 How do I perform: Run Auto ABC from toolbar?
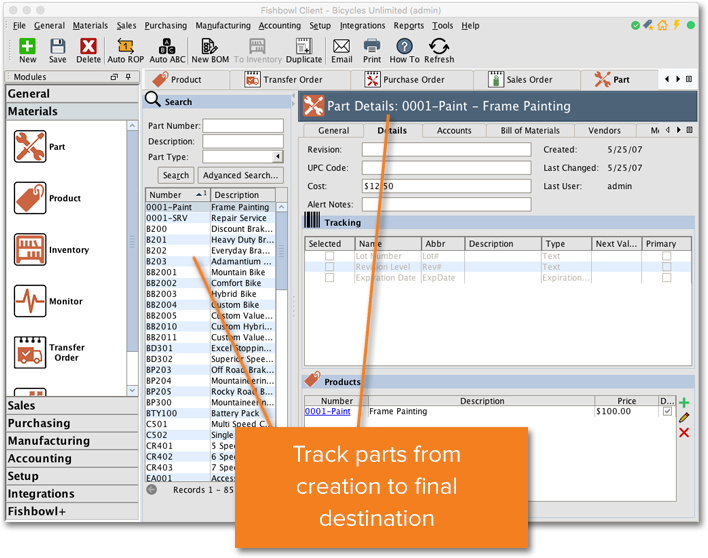point(167,50)
